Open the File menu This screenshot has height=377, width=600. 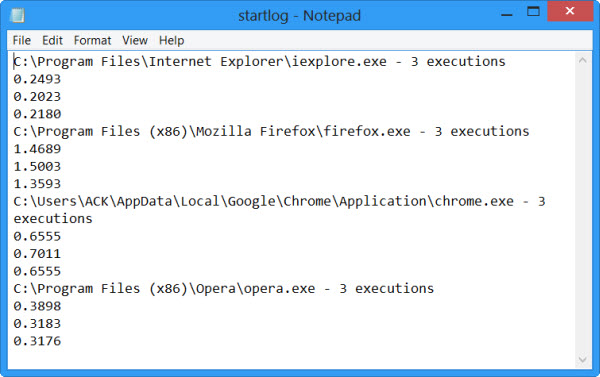point(21,41)
